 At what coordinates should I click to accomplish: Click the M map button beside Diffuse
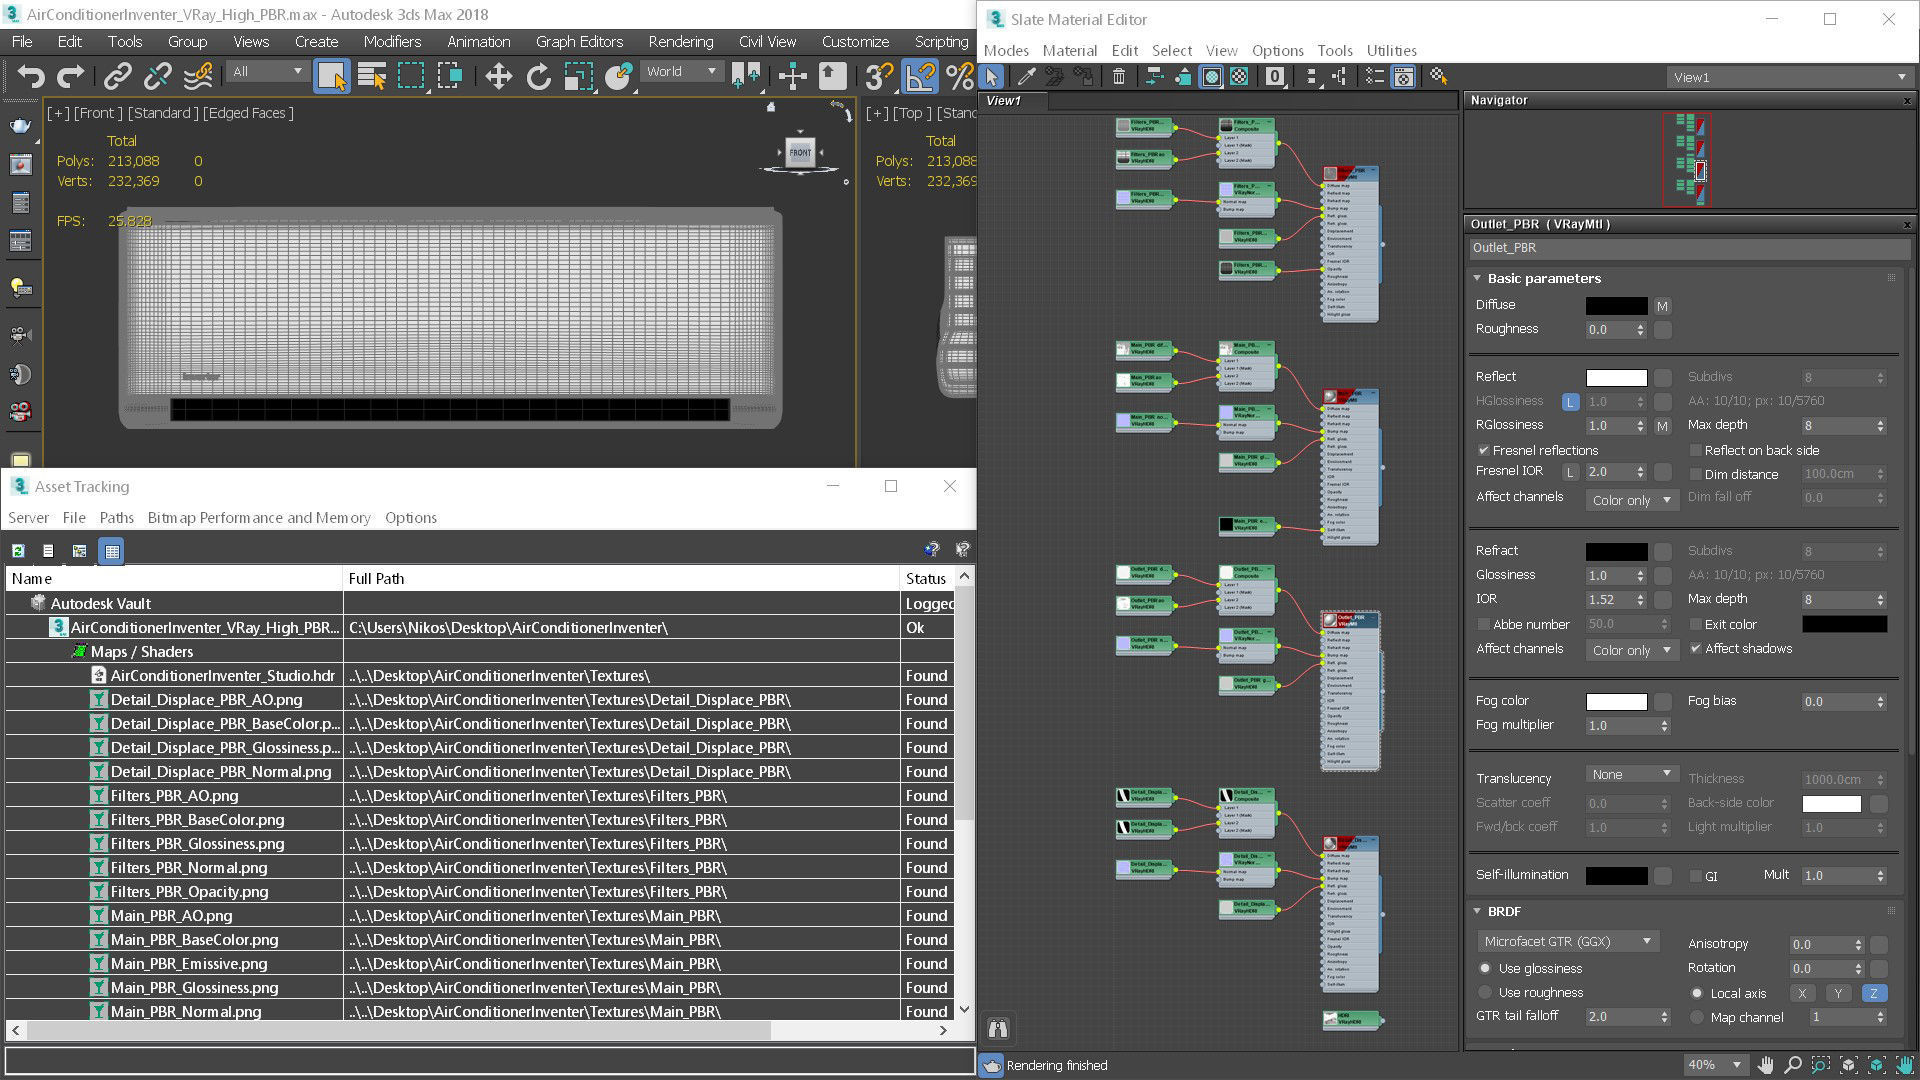[1662, 306]
